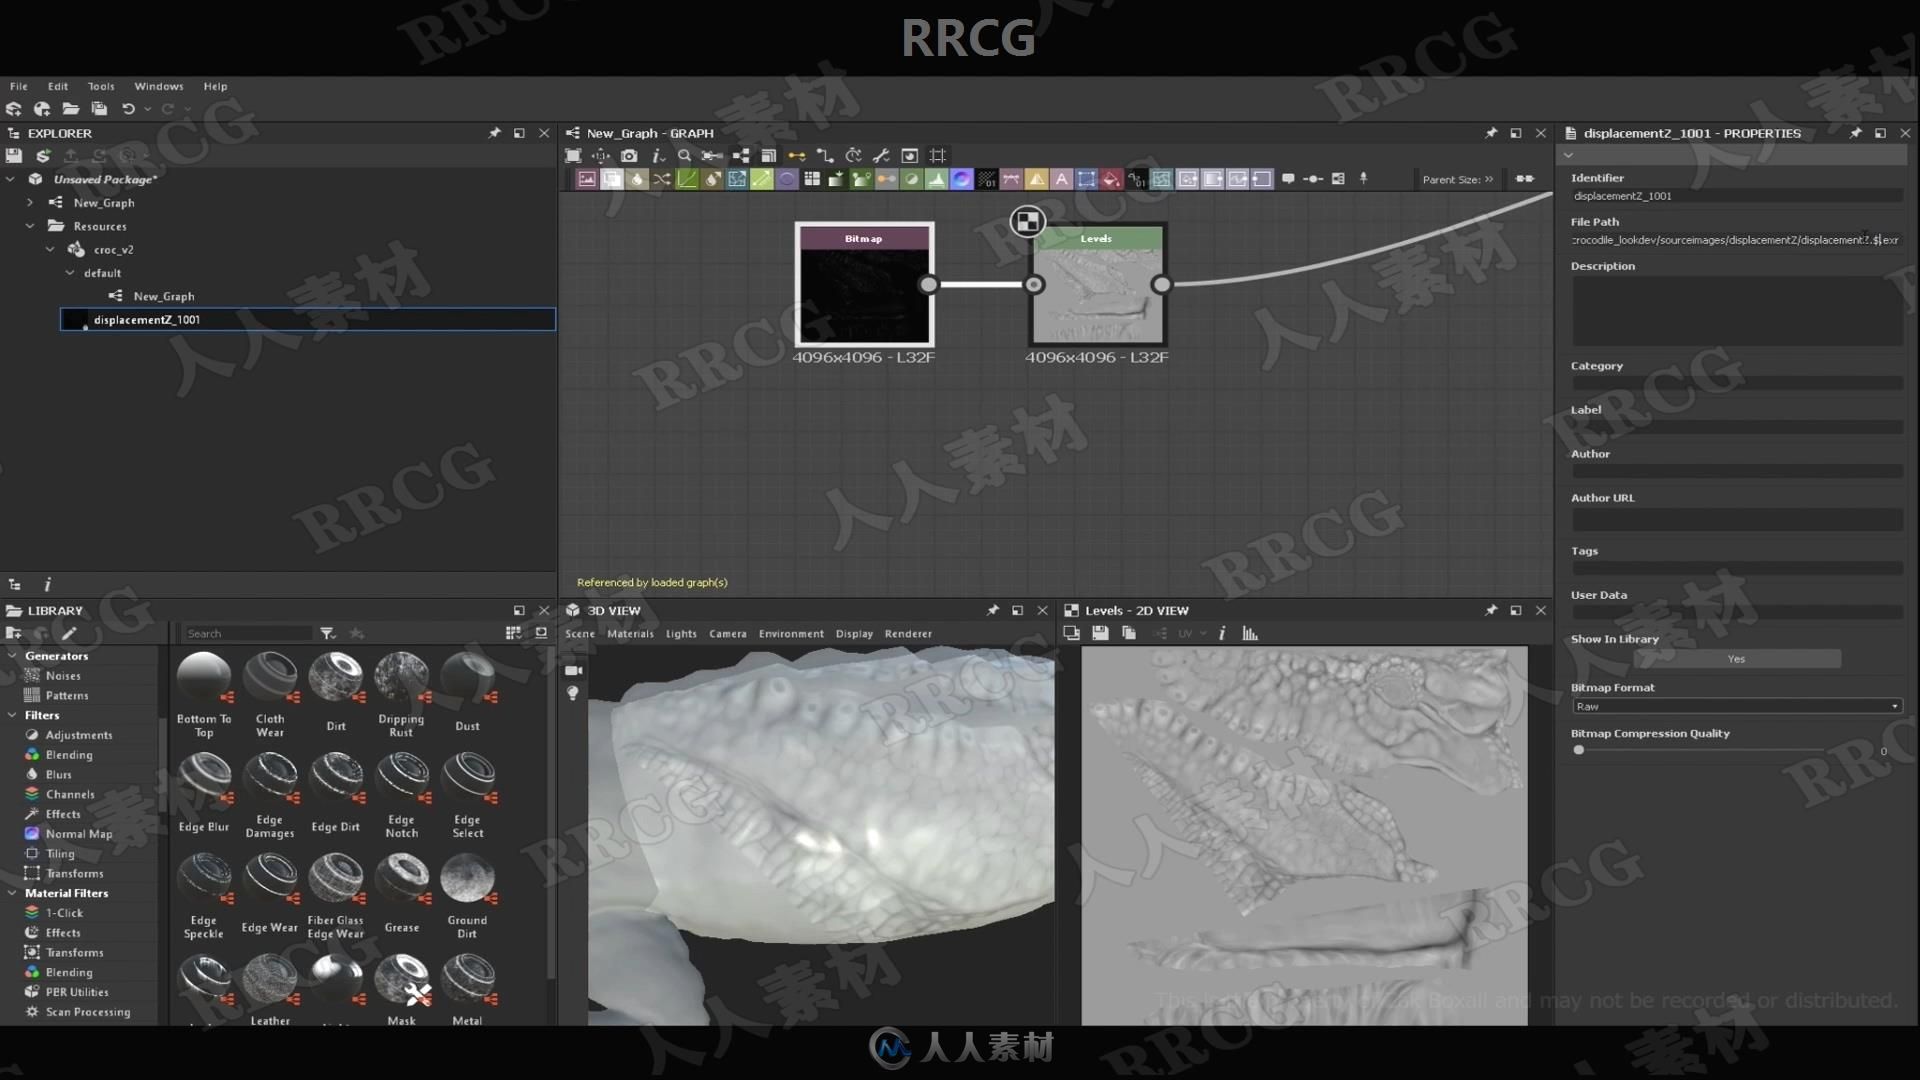This screenshot has height=1080, width=1920.
Task: Select the Bitmap Format Raw dropdown
Action: [1734, 704]
